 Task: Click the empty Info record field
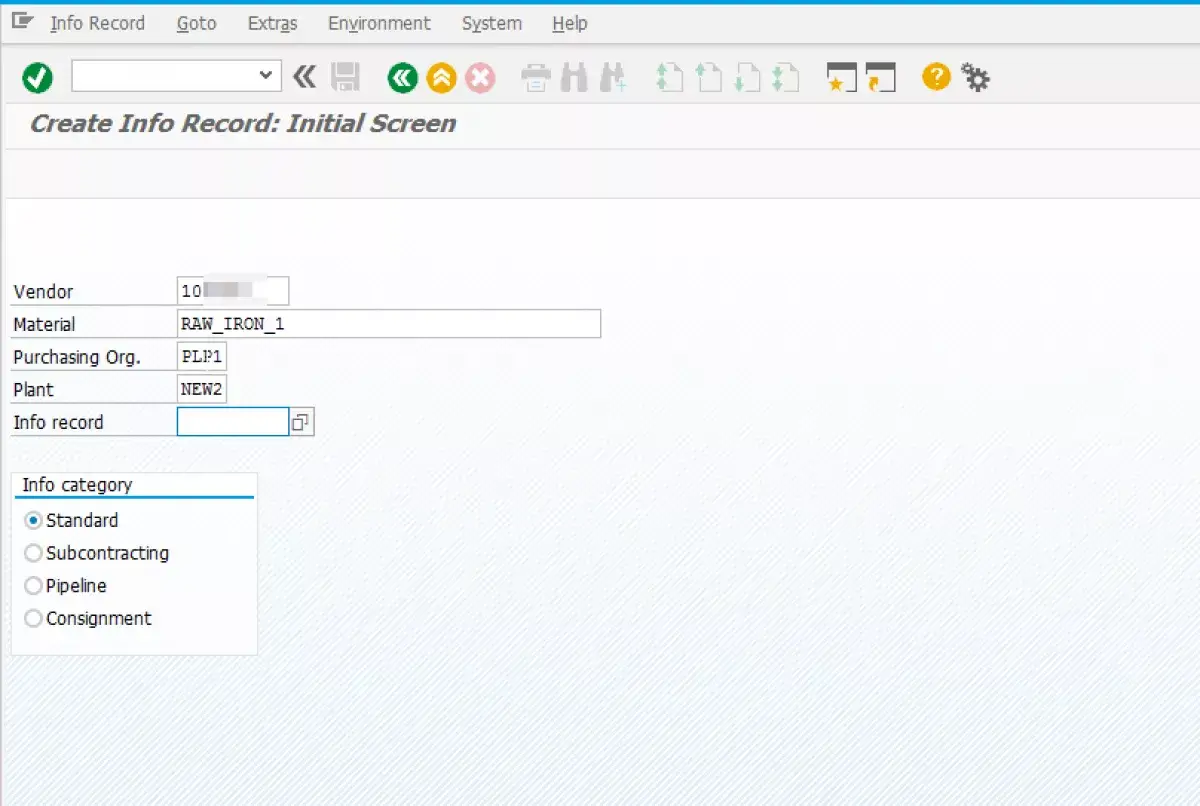point(233,422)
